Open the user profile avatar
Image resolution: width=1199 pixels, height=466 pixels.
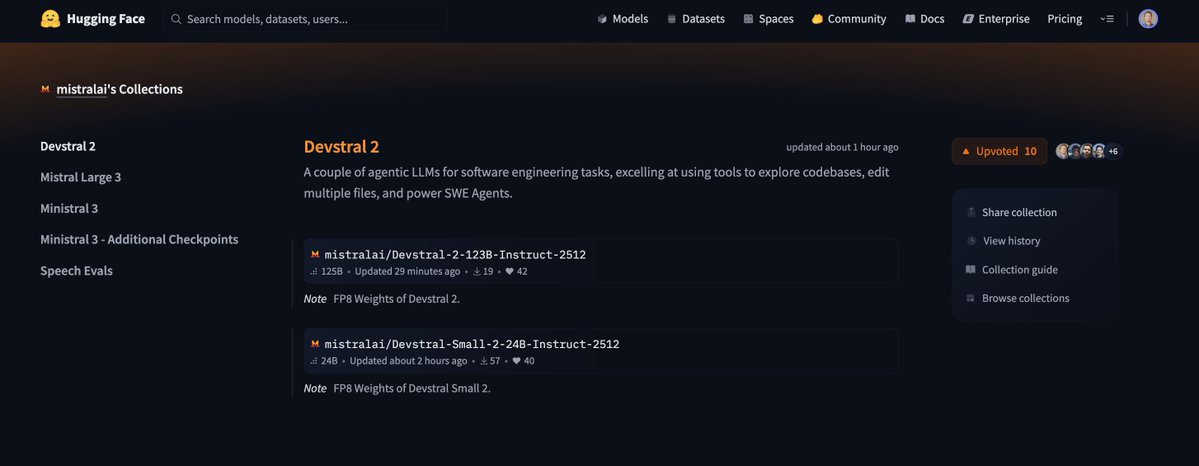1148,19
